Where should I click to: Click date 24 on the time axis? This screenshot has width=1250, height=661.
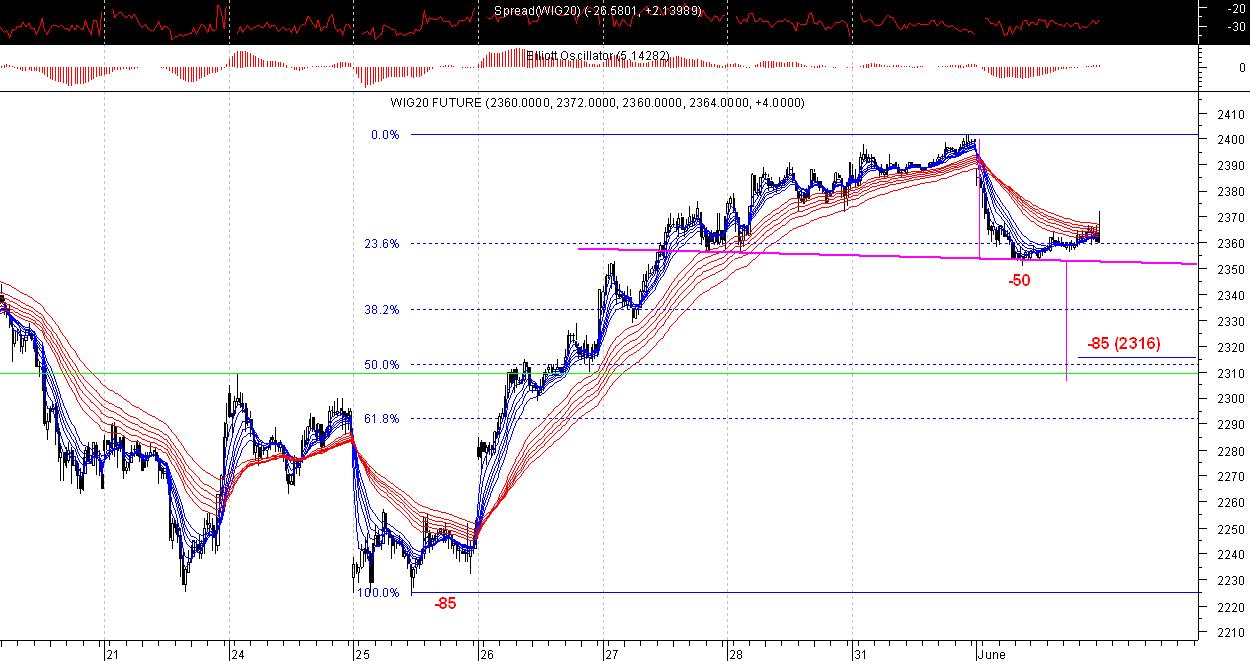(237, 655)
